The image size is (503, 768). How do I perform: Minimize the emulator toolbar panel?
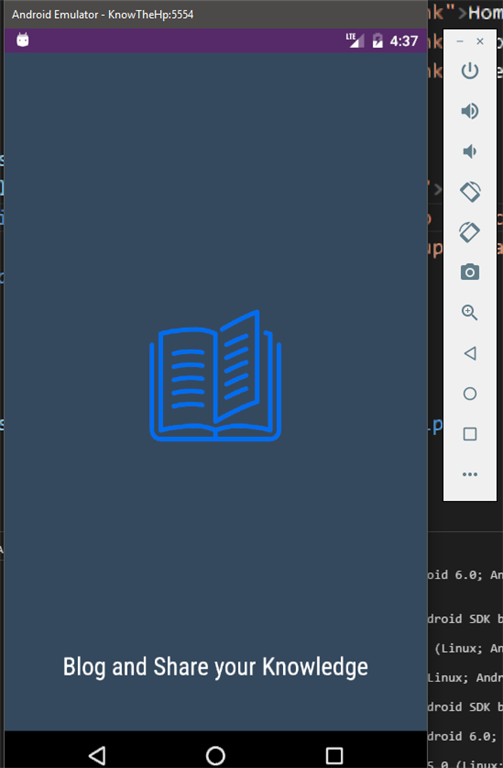tap(459, 42)
